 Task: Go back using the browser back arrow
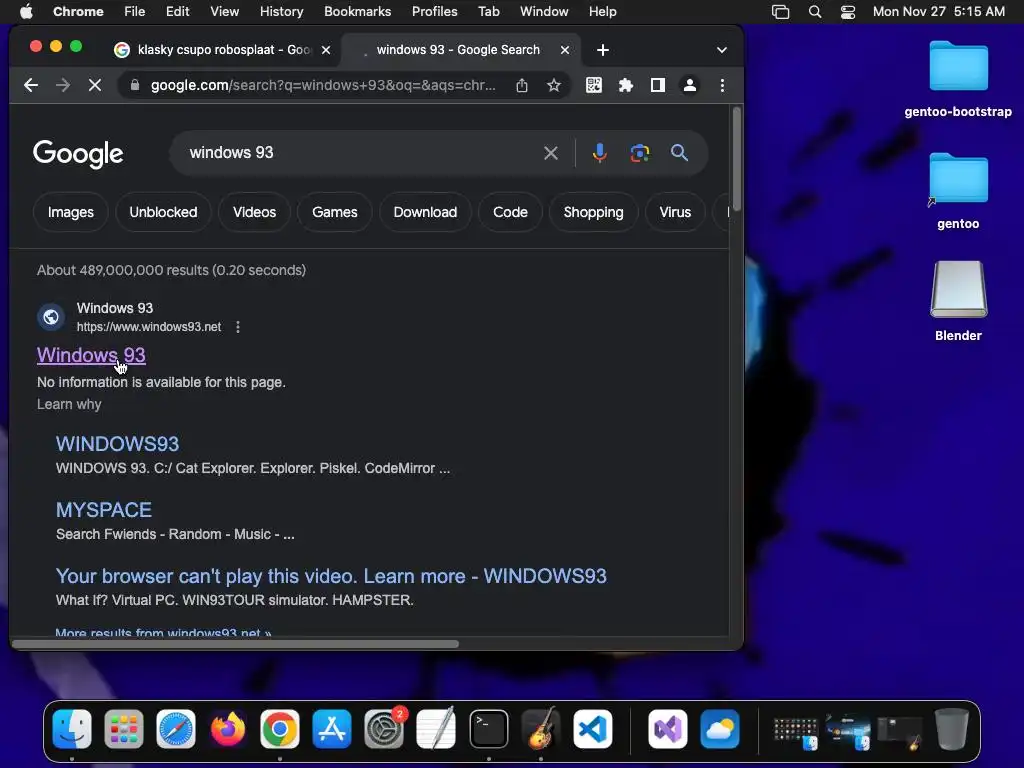[x=31, y=85]
